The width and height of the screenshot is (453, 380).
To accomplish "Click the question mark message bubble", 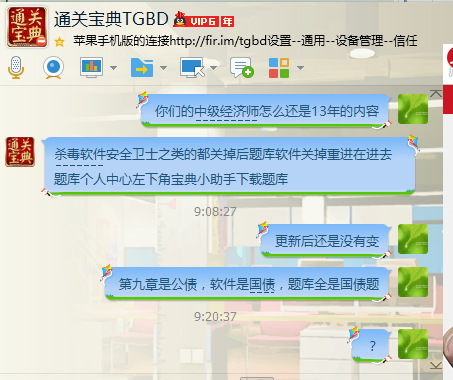I will tap(372, 346).
